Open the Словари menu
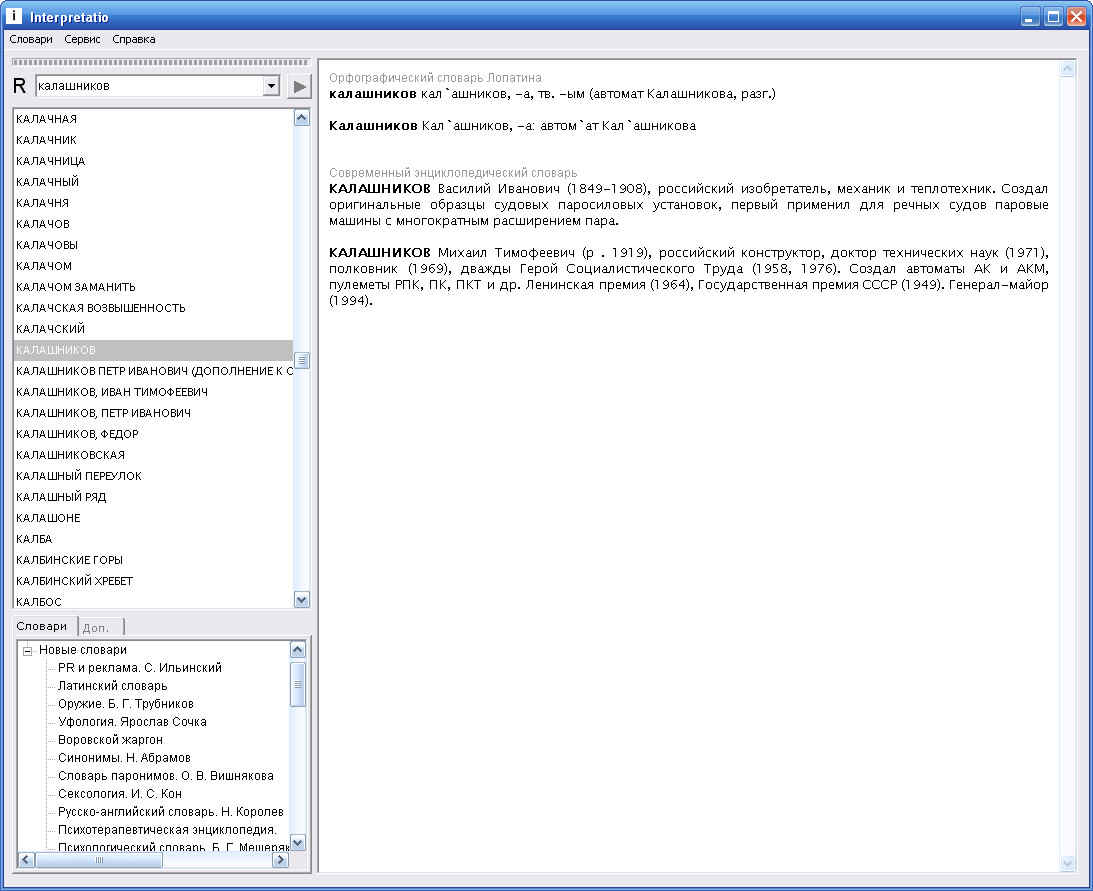Image resolution: width=1093 pixels, height=891 pixels. (x=31, y=40)
